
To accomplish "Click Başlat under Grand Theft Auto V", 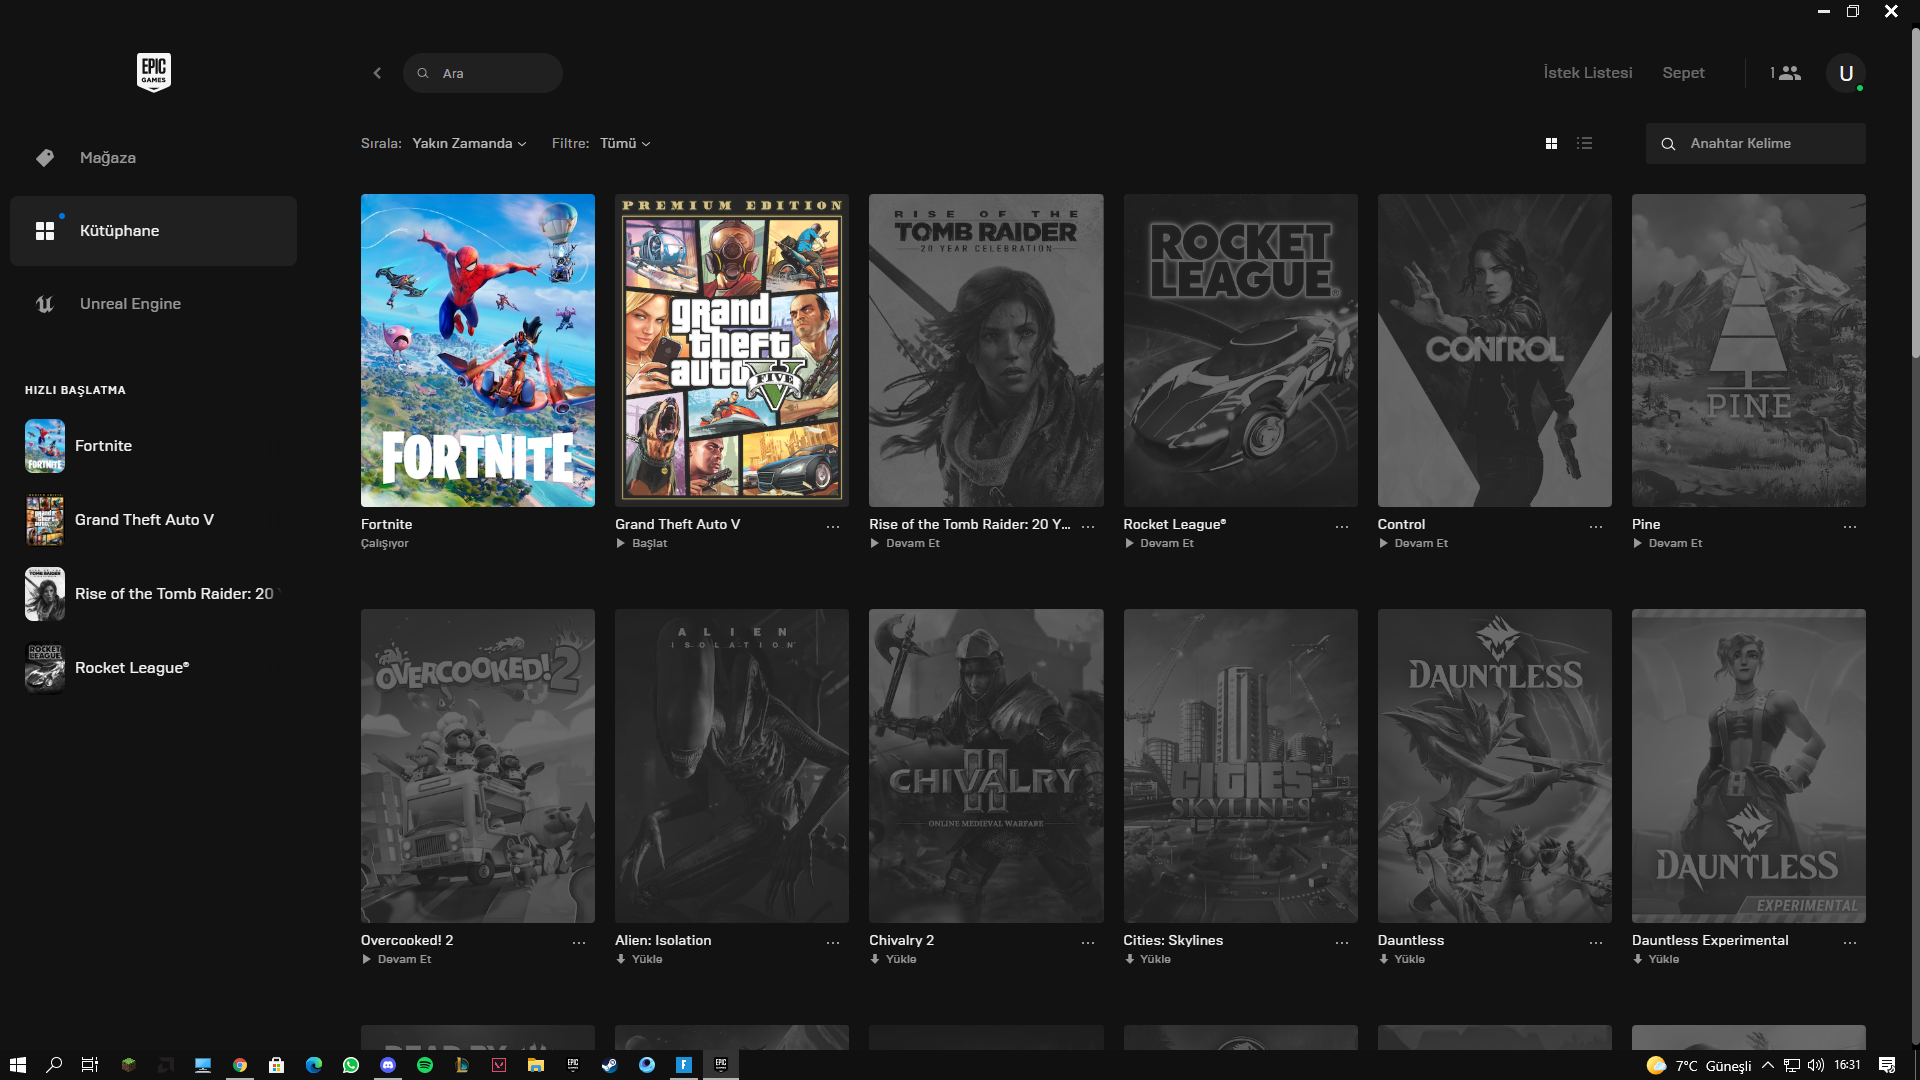I will pos(642,544).
